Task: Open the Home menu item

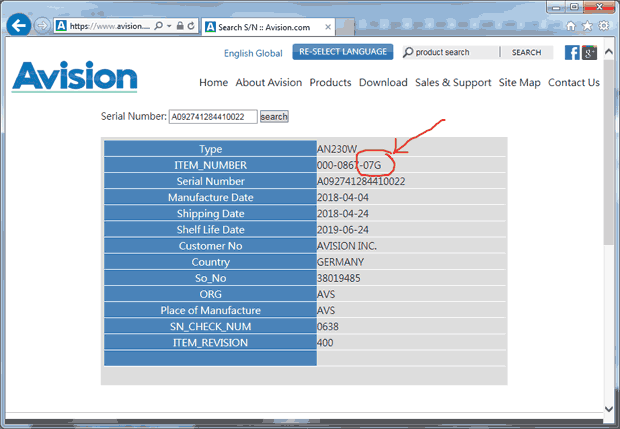Action: click(x=214, y=83)
